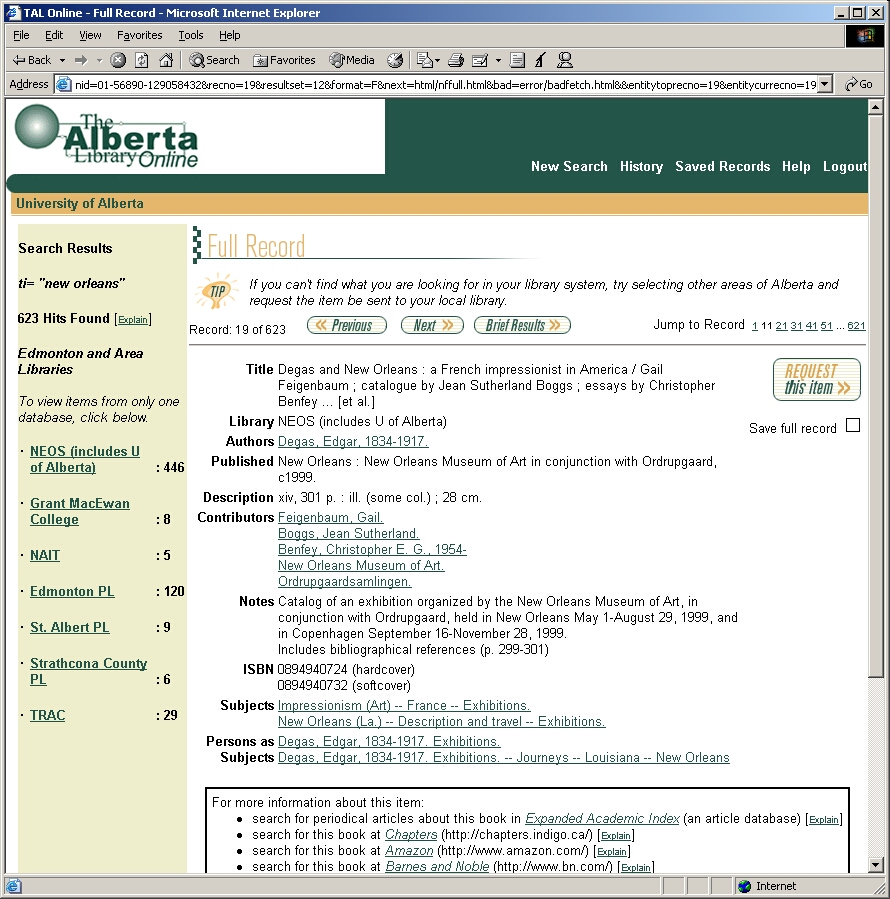This screenshot has width=890, height=899.
Task: Click the Messenger person toolbar icon
Action: (565, 60)
